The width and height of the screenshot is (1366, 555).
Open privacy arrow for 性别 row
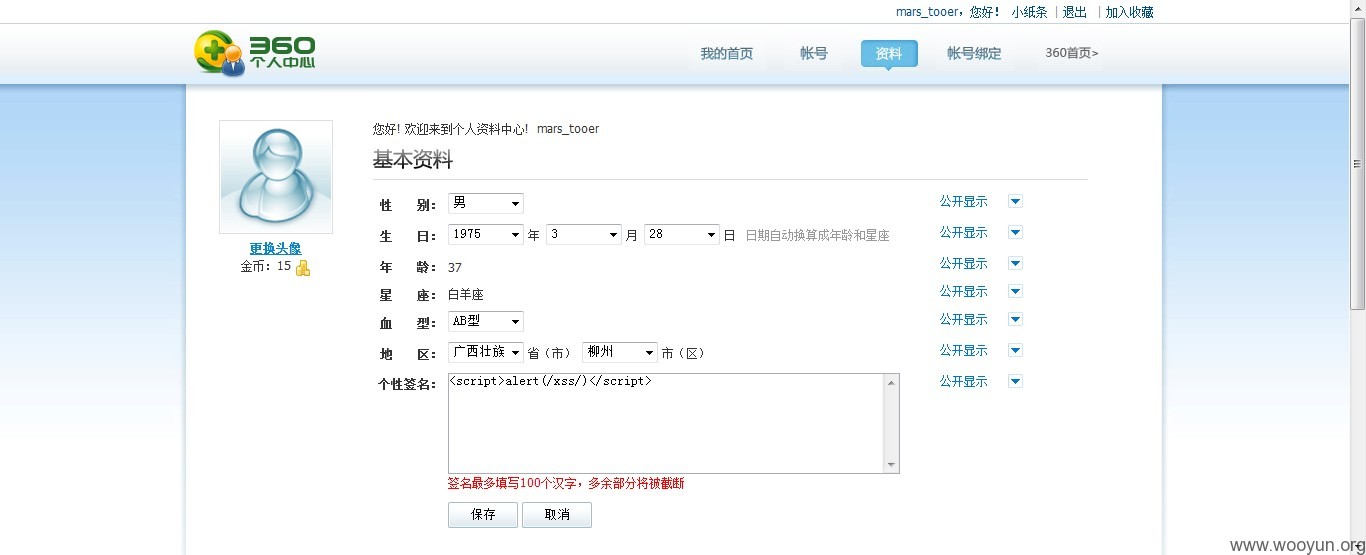click(1015, 201)
